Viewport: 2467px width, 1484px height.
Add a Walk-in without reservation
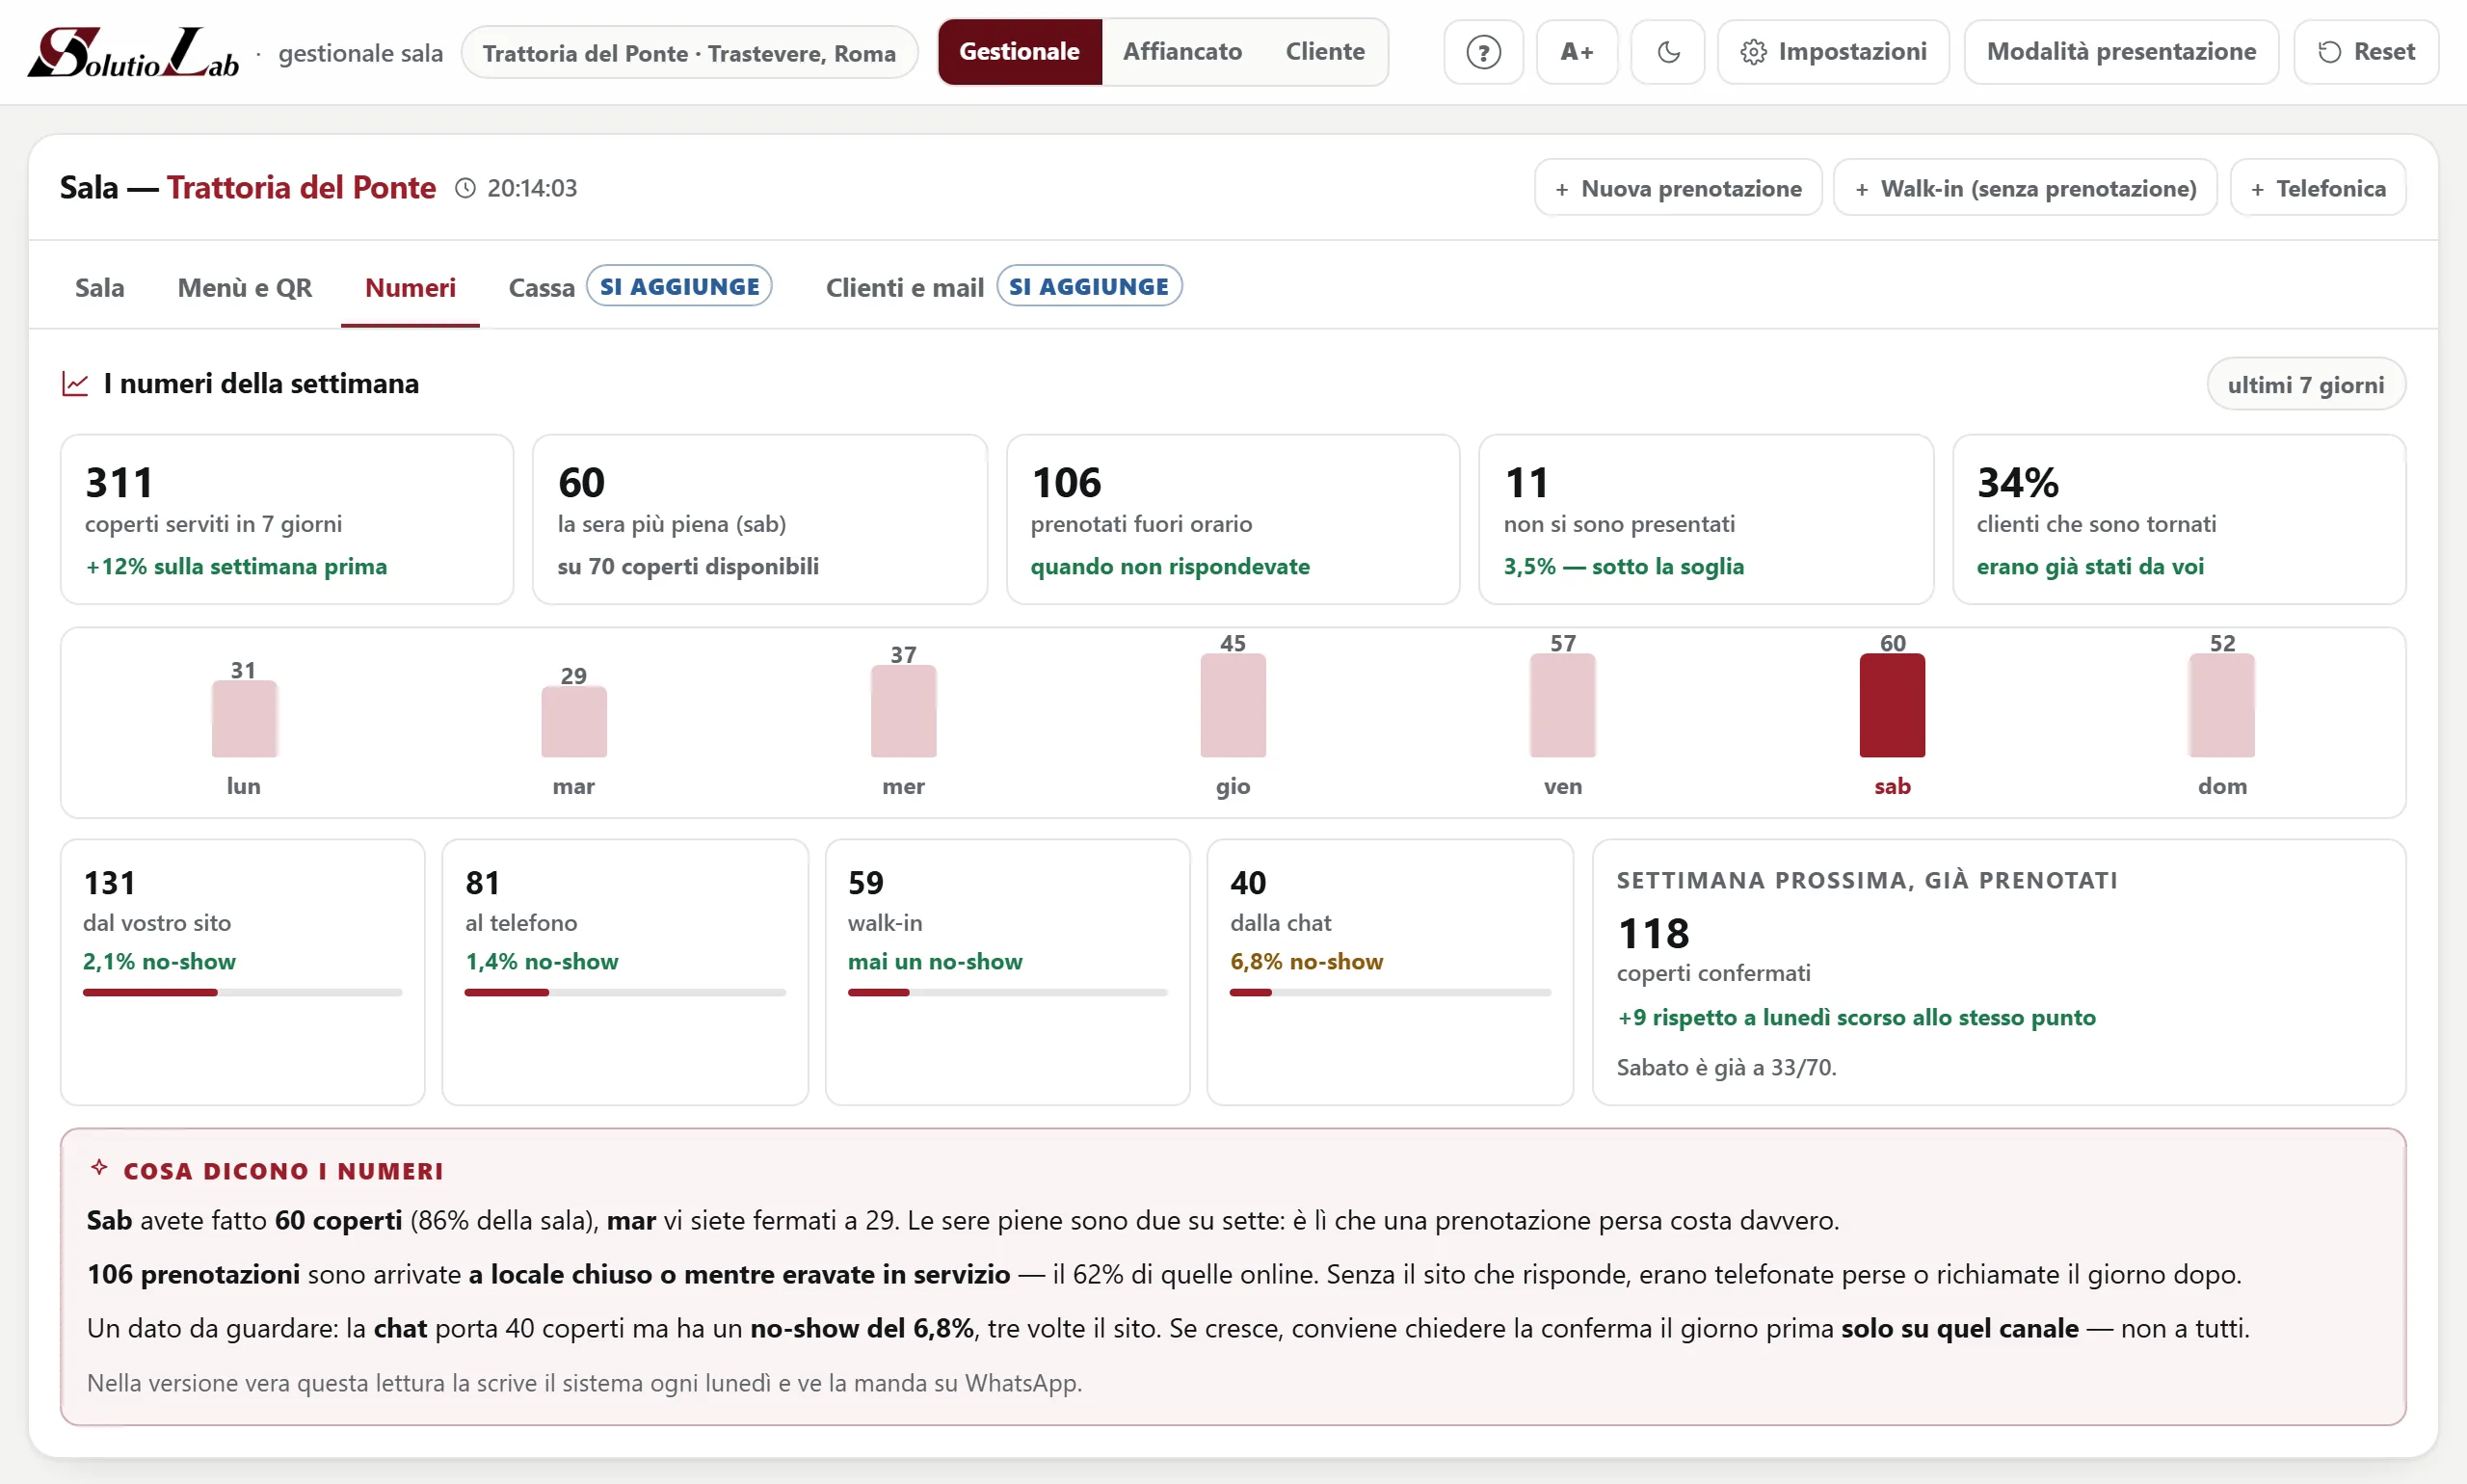click(x=2025, y=188)
